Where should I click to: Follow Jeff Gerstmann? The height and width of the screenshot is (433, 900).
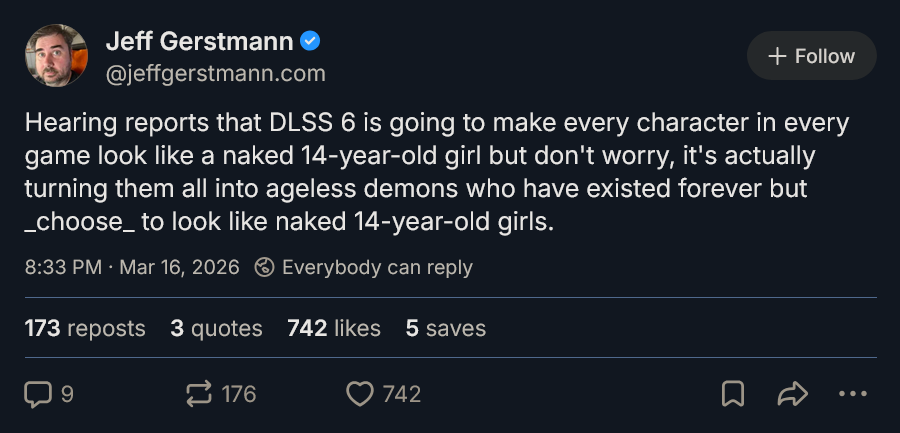(x=812, y=56)
